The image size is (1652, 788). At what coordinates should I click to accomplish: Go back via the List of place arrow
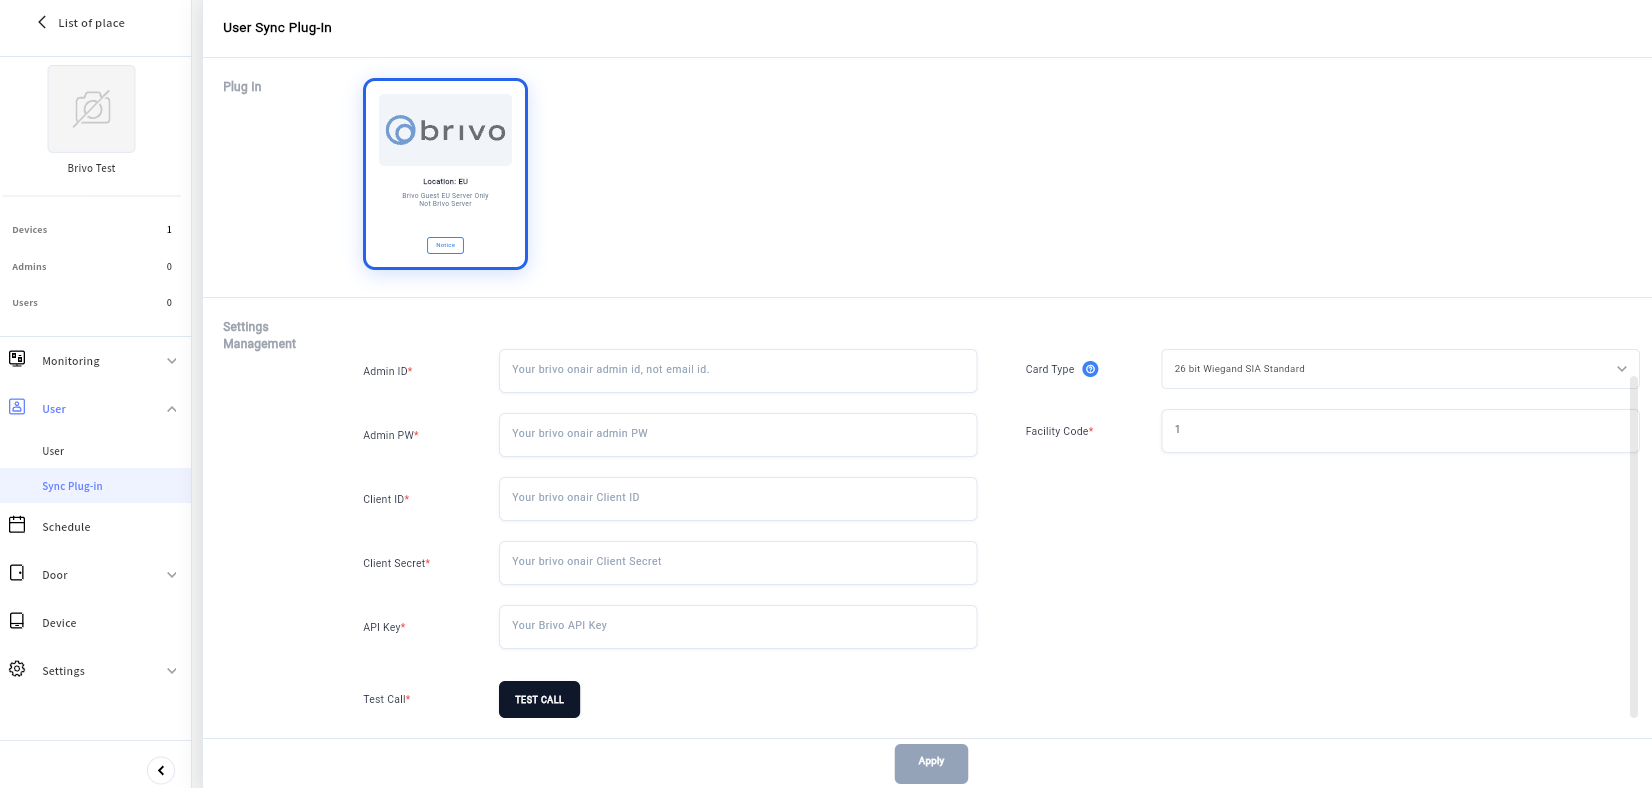click(42, 22)
